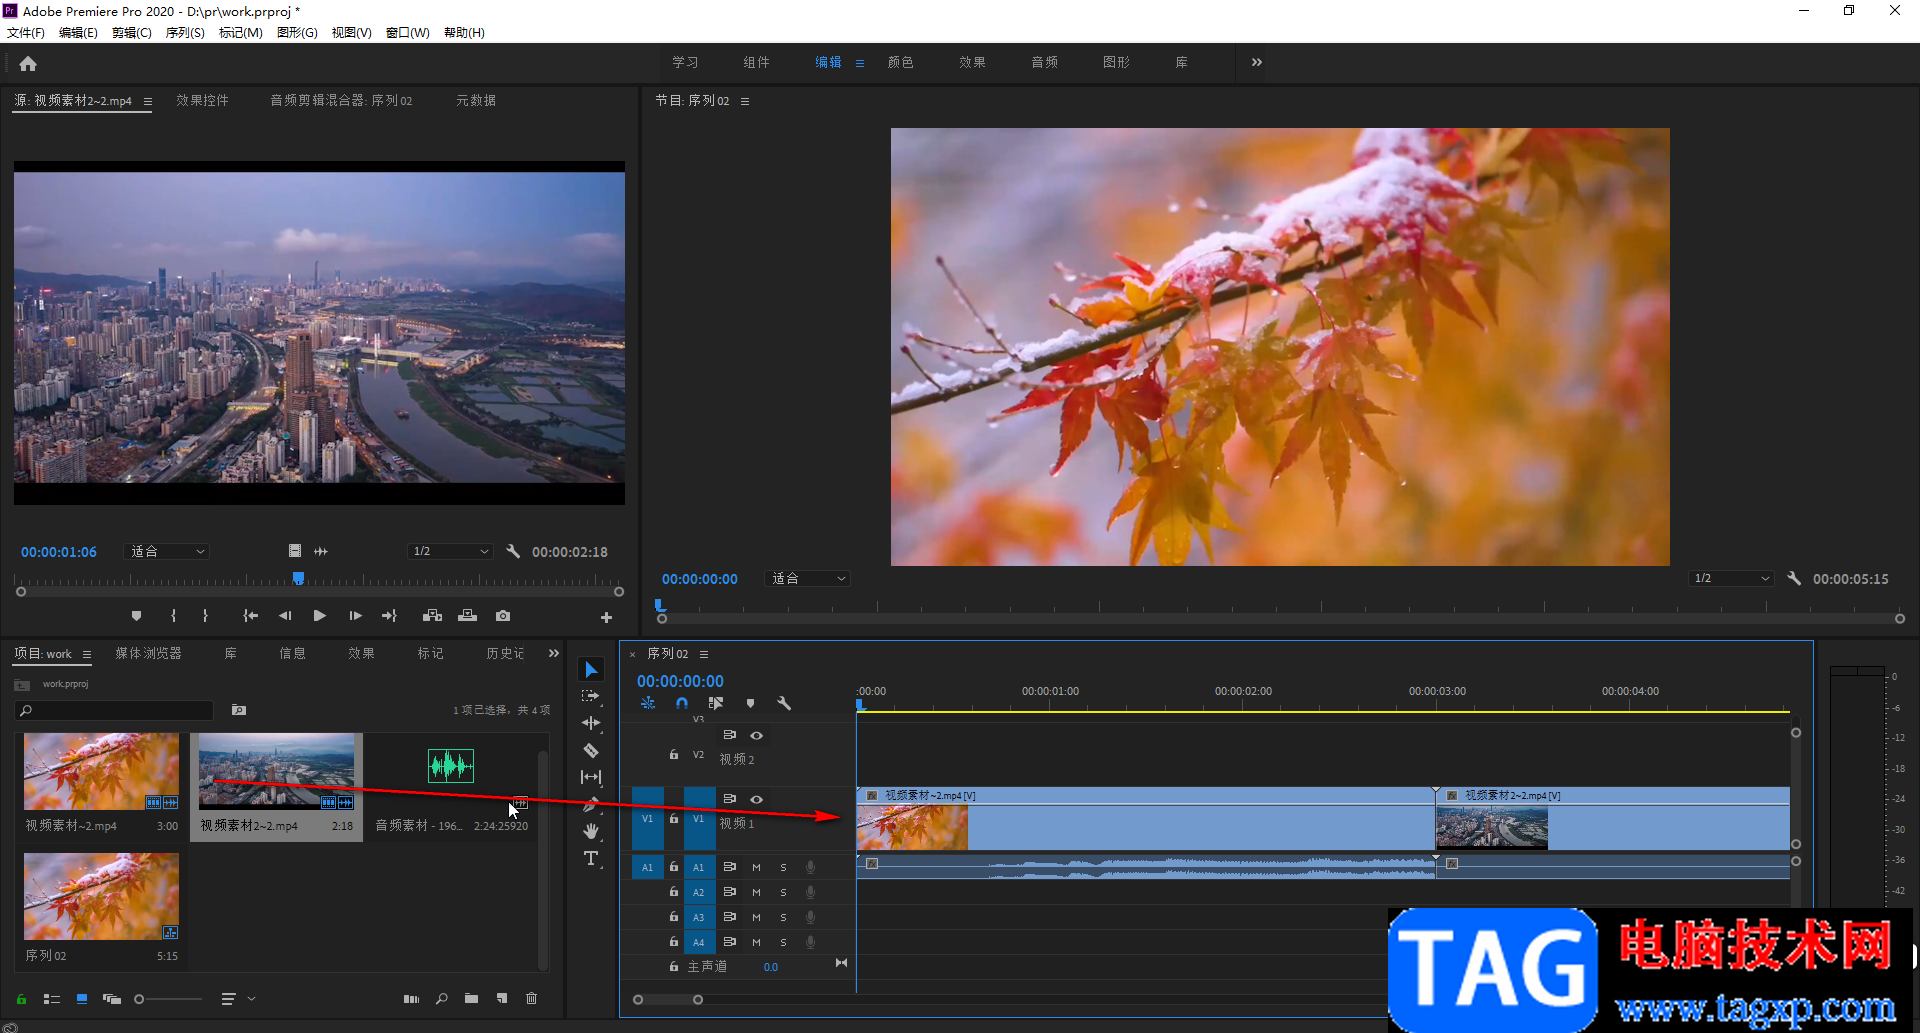Open sort icons dropdown in Project panel
This screenshot has height=1033, width=1920.
point(237,999)
